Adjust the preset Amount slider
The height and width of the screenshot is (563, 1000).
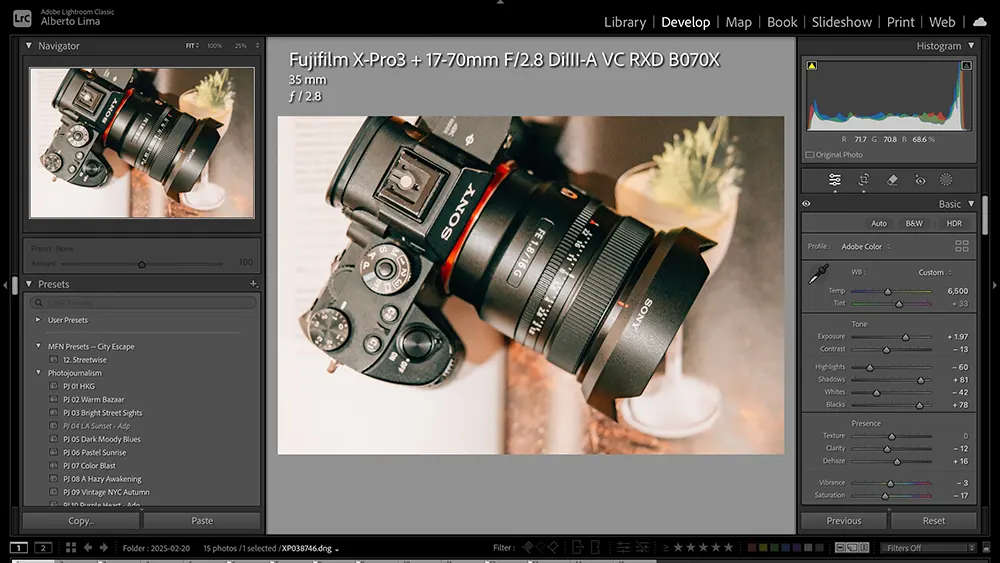click(x=142, y=264)
